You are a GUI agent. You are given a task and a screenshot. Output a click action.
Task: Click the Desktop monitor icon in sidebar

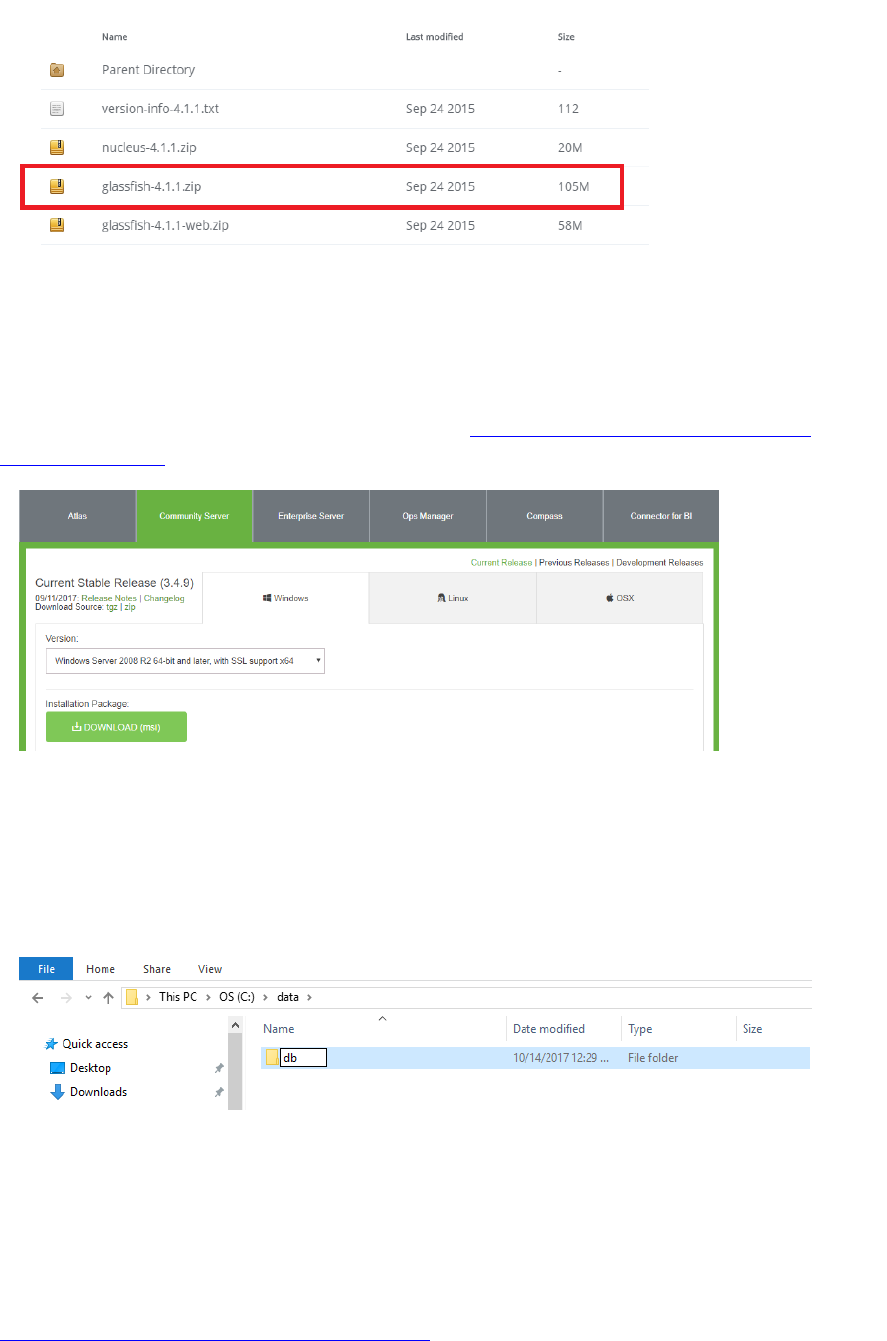(58, 1068)
